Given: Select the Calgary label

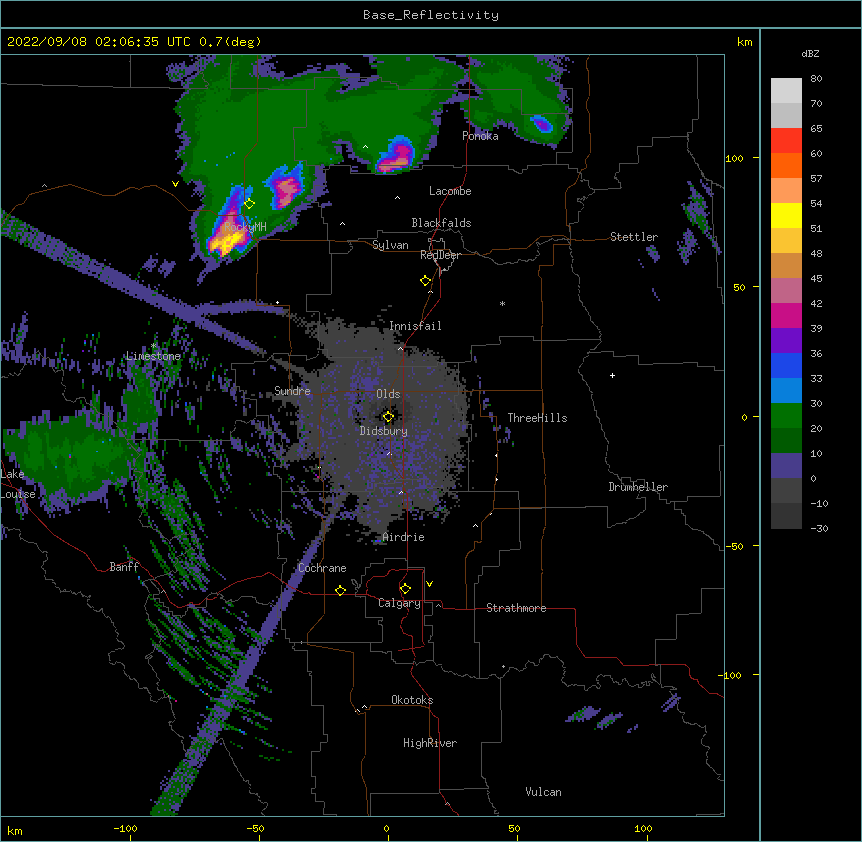Looking at the screenshot, I should pyautogui.click(x=399, y=603).
